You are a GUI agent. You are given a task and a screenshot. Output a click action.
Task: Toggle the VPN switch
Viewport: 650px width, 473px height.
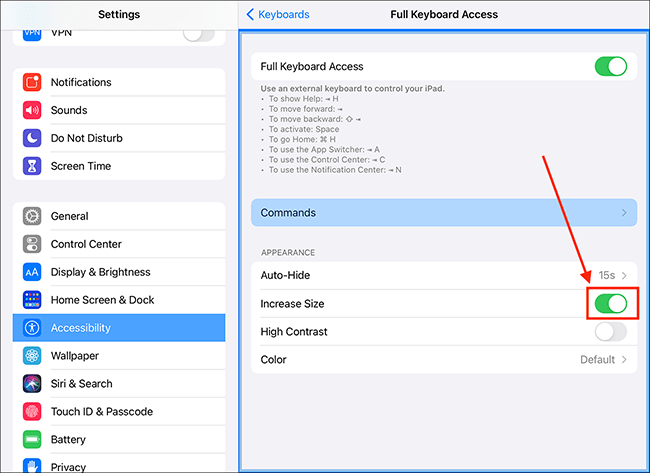199,34
